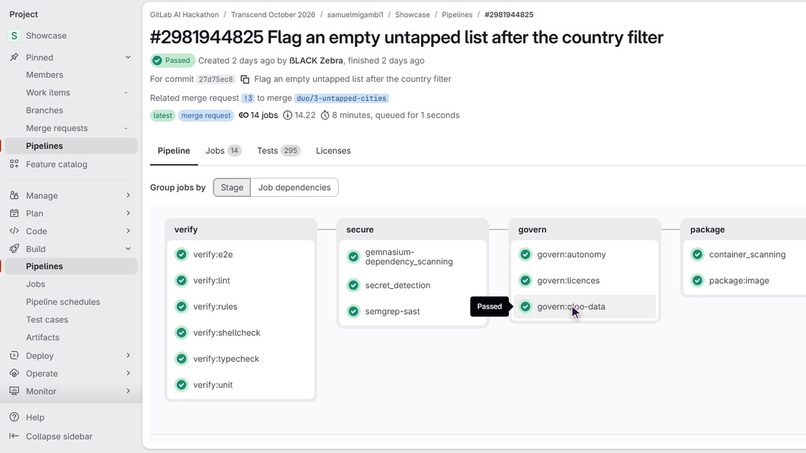This screenshot has height=453, width=806.
Task: Go to GitLab AI Hackathon breadcrumb
Action: click(184, 14)
